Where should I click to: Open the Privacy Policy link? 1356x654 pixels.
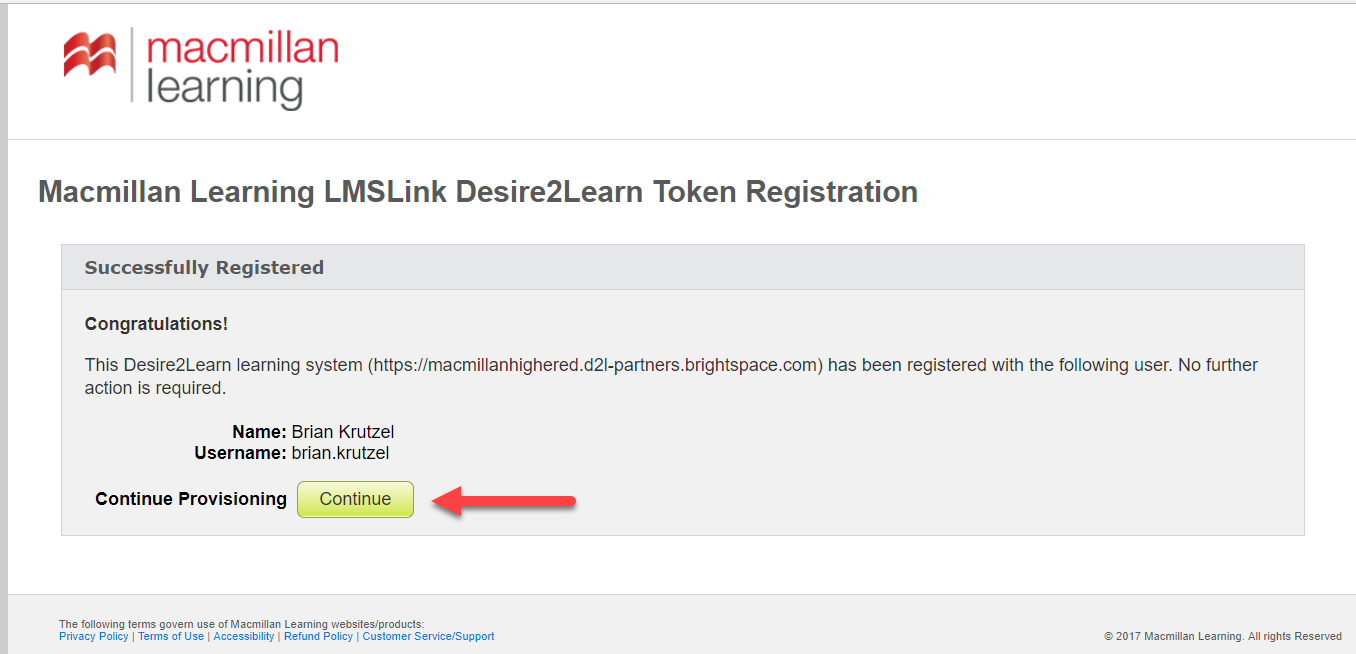pos(93,636)
